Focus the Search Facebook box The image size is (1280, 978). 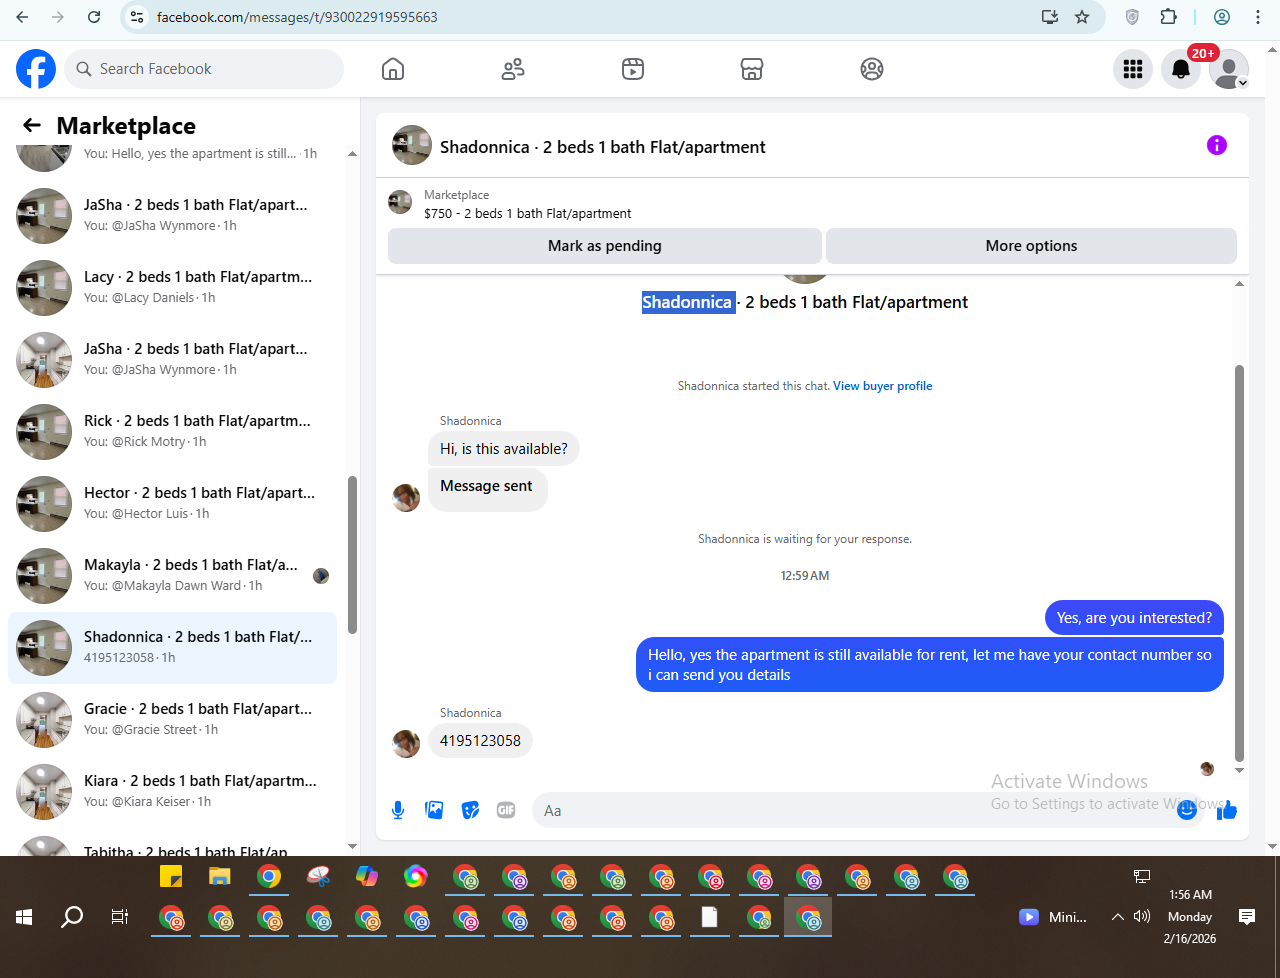pyautogui.click(x=205, y=69)
